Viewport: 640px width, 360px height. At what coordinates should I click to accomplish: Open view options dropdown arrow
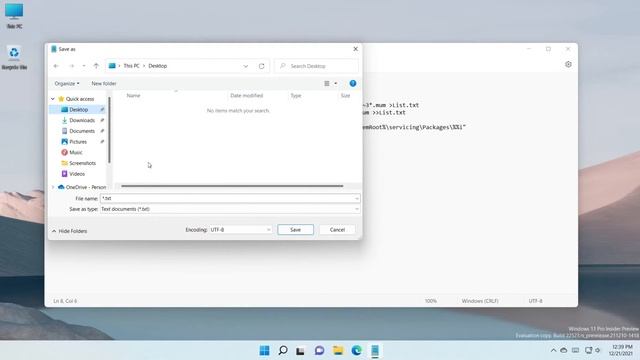point(336,83)
